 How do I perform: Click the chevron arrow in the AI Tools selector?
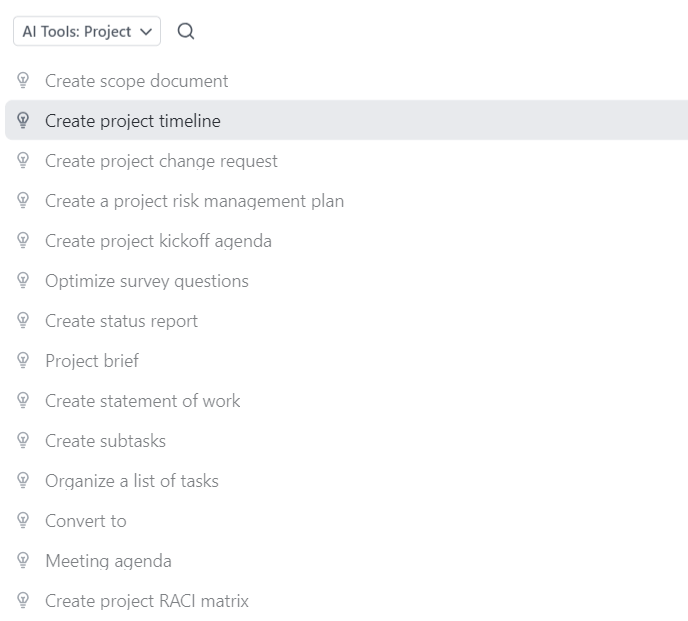(146, 32)
